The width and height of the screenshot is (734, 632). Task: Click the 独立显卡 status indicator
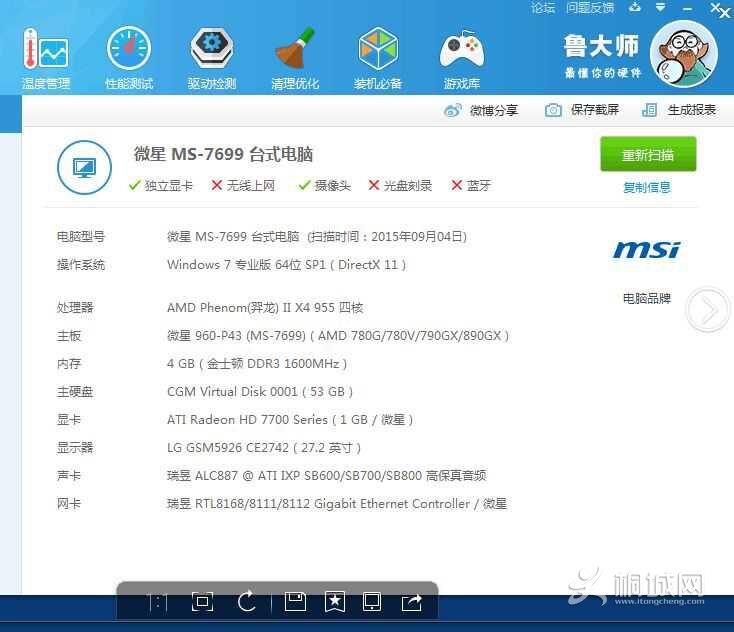(x=160, y=186)
